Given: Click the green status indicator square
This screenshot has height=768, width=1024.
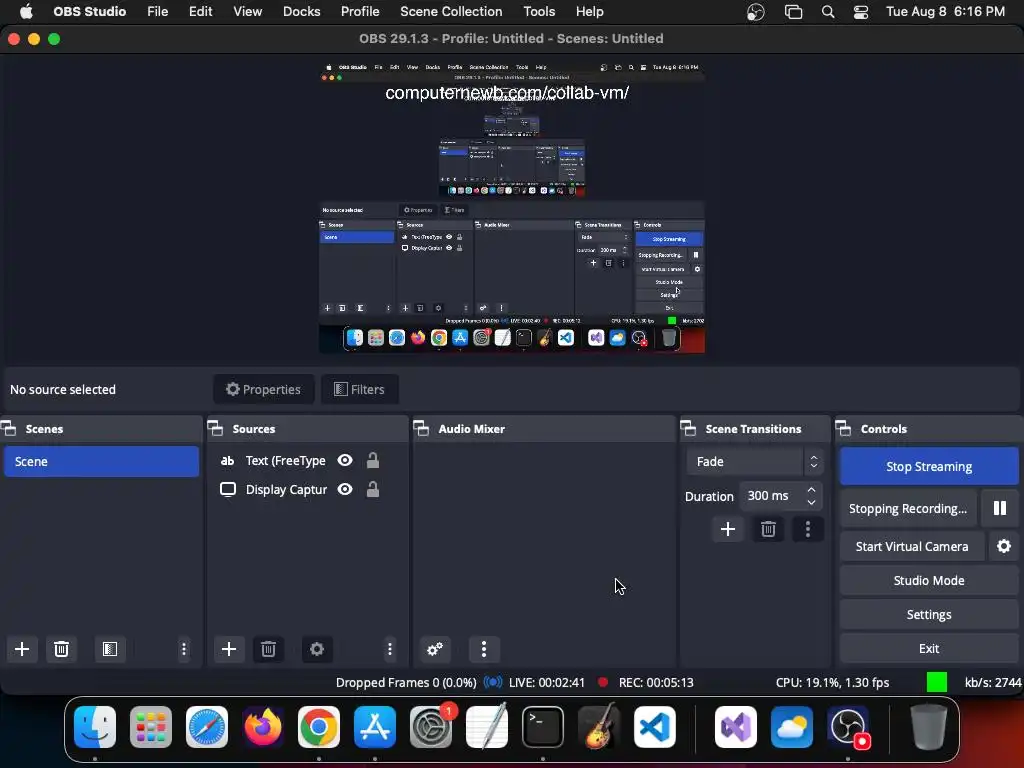Looking at the screenshot, I should [936, 682].
